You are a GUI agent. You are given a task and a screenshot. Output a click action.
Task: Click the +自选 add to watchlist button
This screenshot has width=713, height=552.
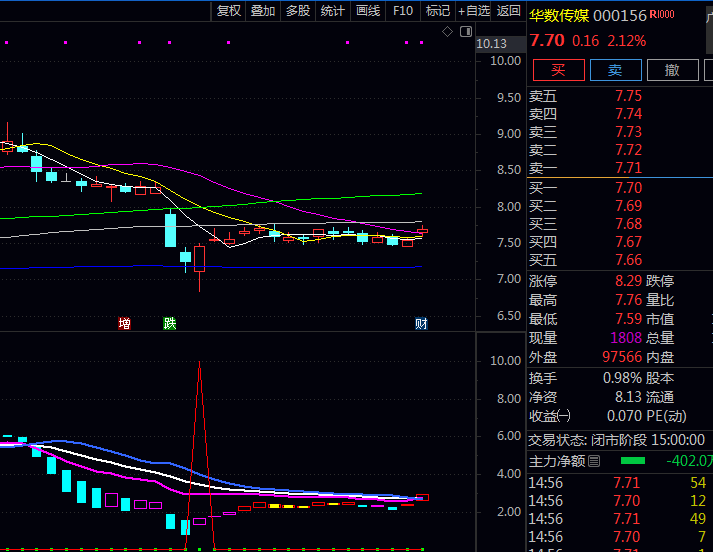474,11
